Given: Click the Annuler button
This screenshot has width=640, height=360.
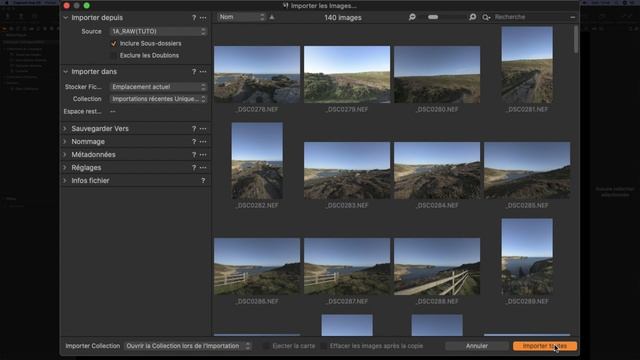Looking at the screenshot, I should click(x=476, y=346).
